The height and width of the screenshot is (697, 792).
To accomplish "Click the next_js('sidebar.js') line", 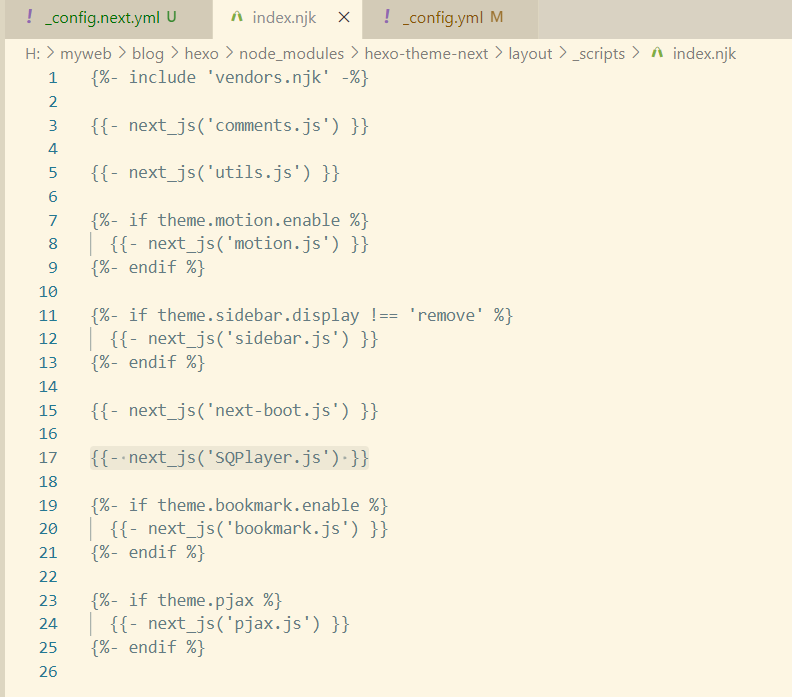I will [x=244, y=339].
